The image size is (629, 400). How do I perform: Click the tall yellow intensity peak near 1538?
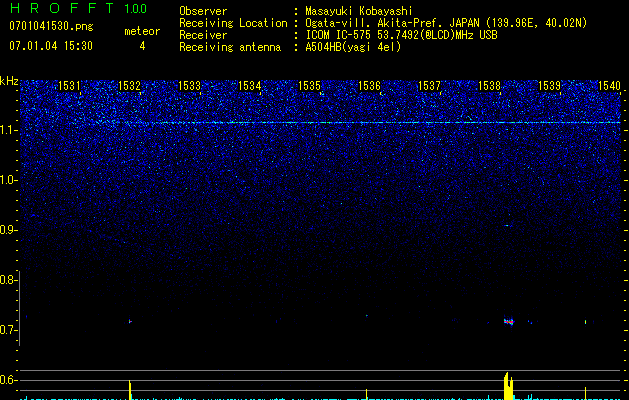click(x=508, y=386)
